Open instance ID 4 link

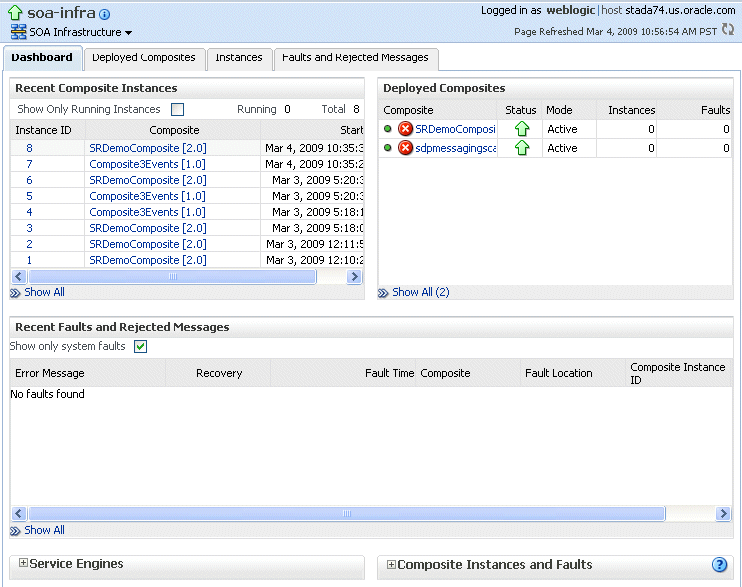tap(29, 212)
